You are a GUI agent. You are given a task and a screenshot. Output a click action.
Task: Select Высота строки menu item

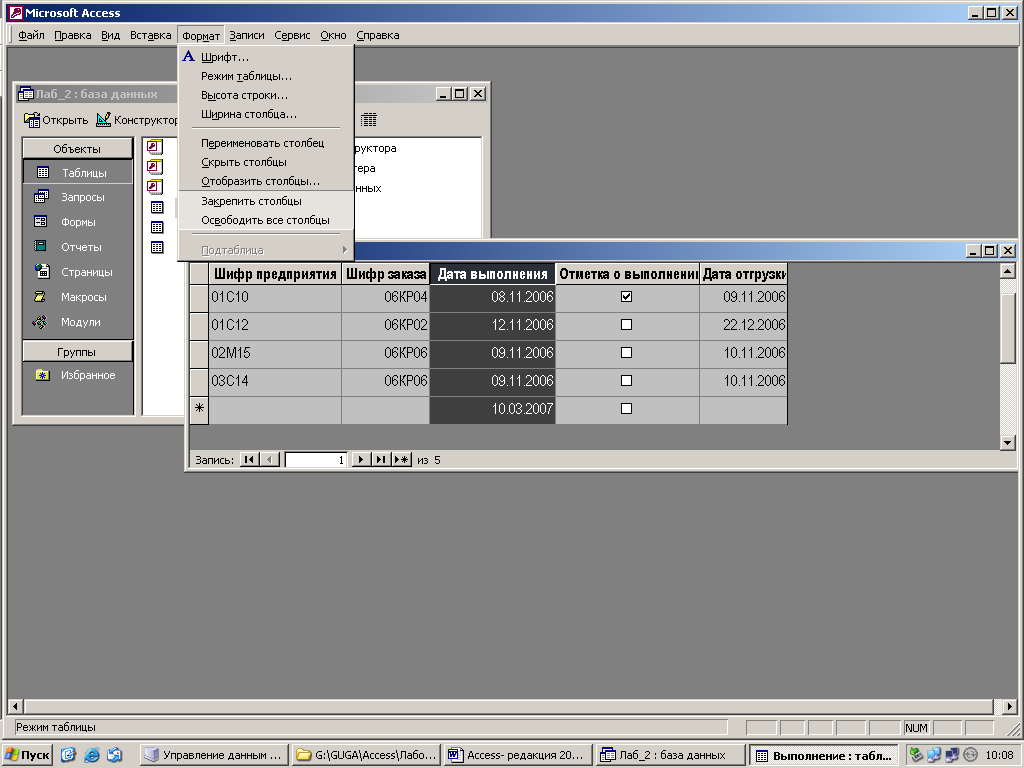[x=244, y=95]
